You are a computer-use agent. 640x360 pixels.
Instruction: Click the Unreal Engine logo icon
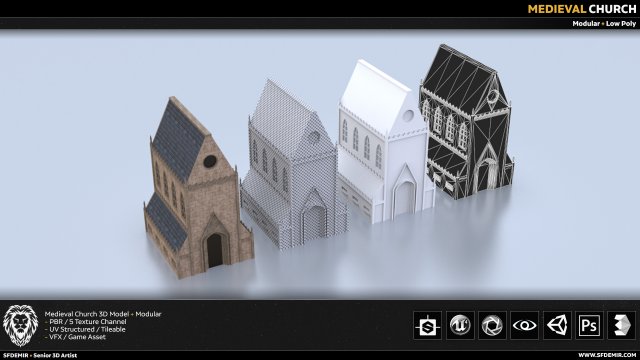(x=460, y=325)
